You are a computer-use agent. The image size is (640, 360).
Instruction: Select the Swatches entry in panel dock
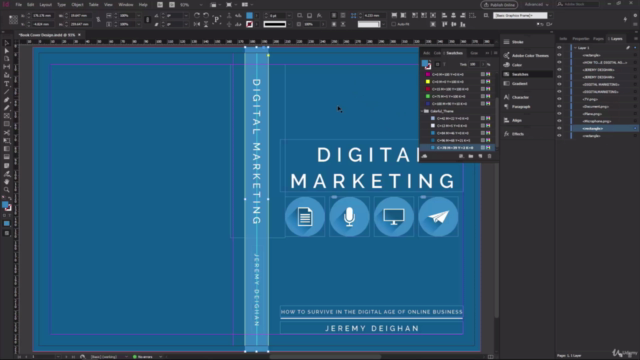point(527,74)
